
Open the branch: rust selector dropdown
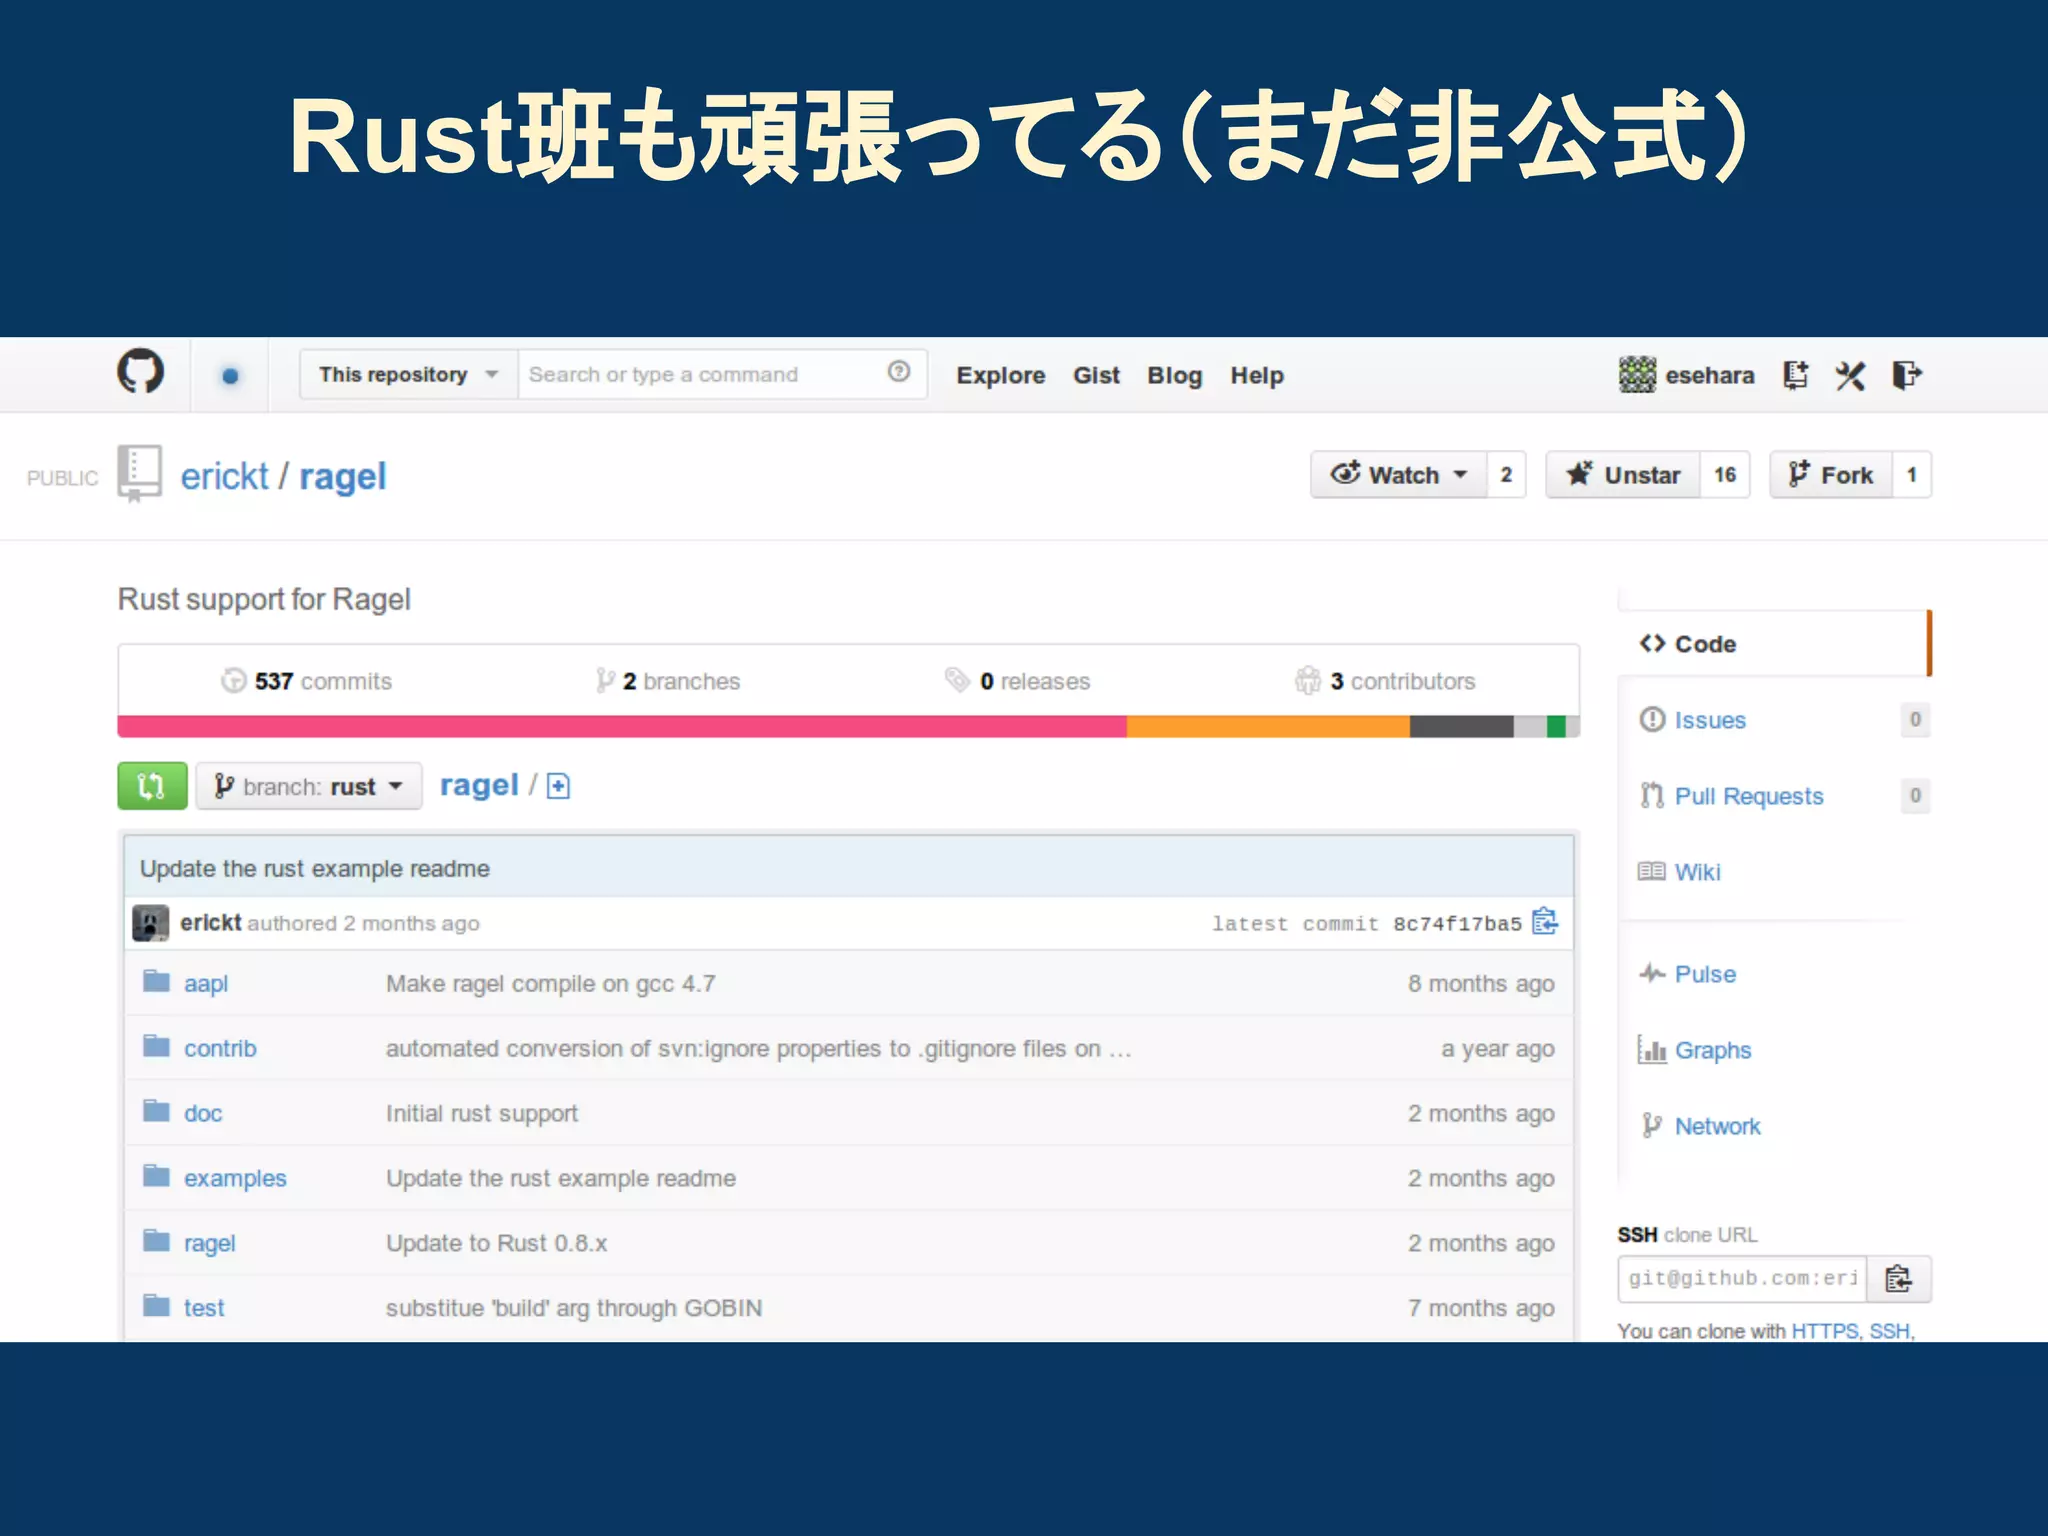[309, 787]
